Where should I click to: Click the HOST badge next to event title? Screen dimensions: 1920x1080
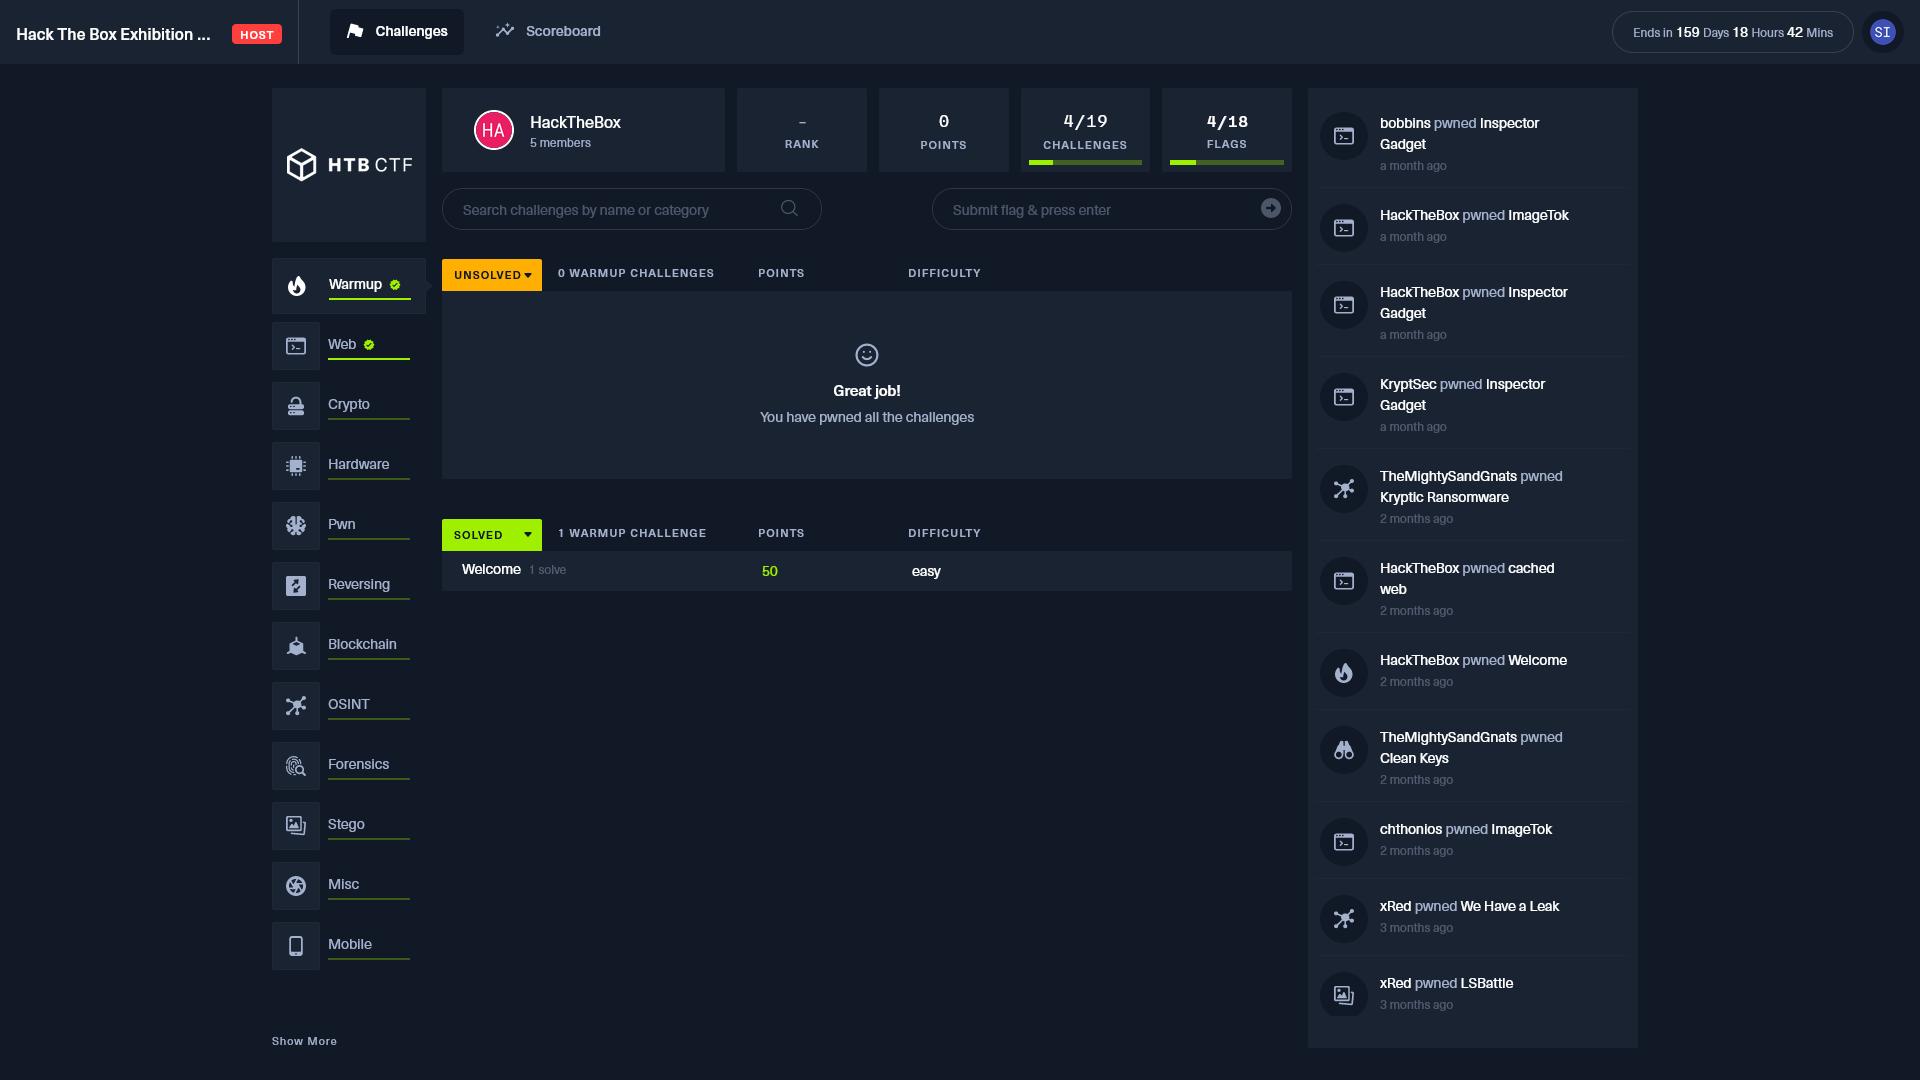pyautogui.click(x=256, y=33)
